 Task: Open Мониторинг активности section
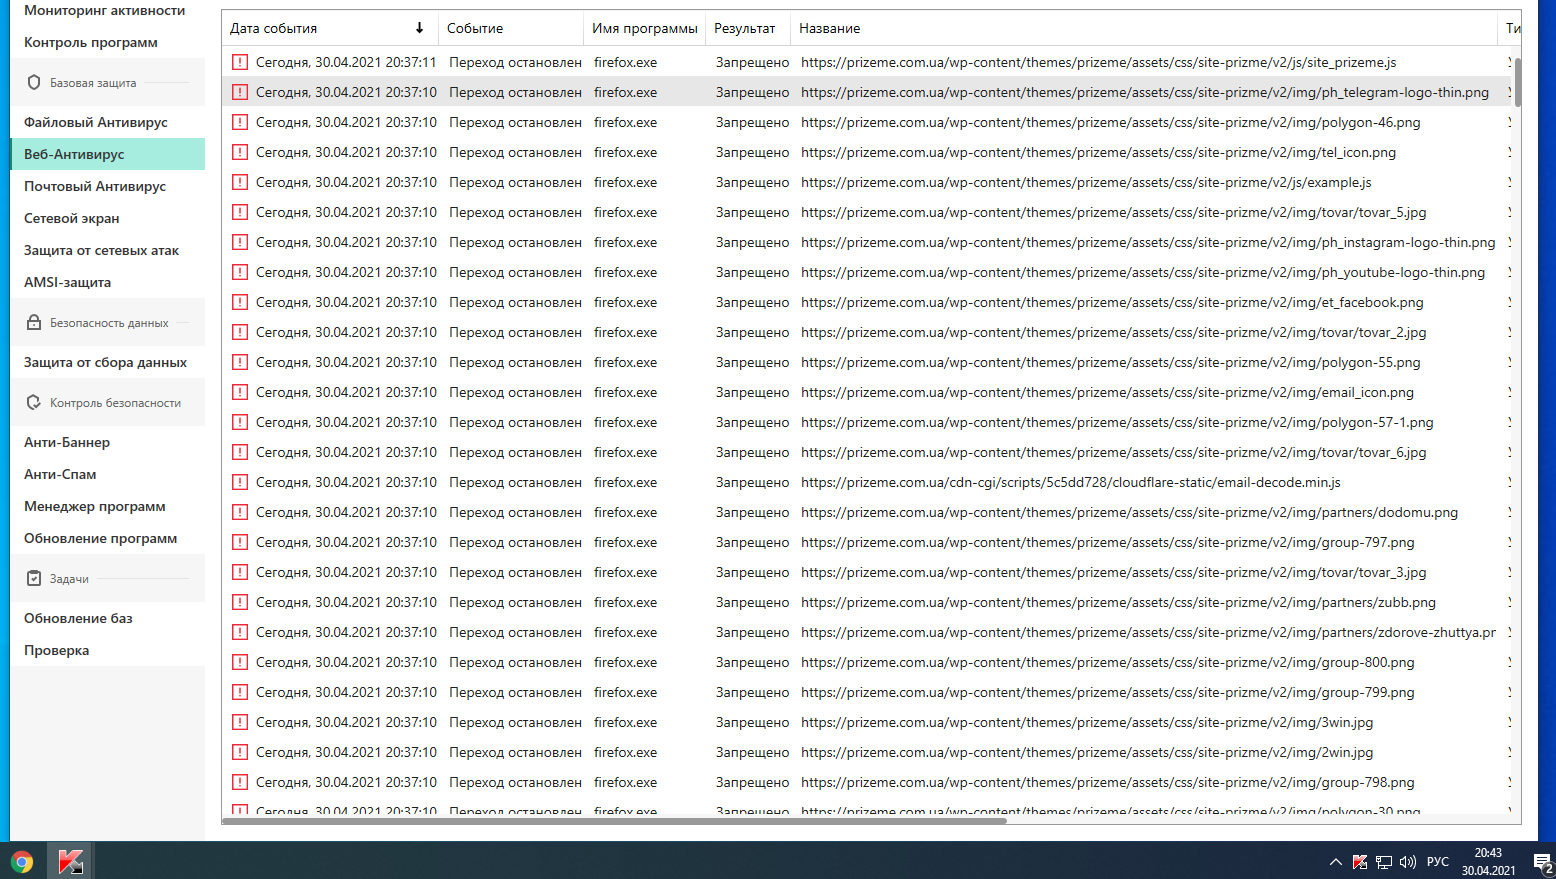[x=104, y=10]
